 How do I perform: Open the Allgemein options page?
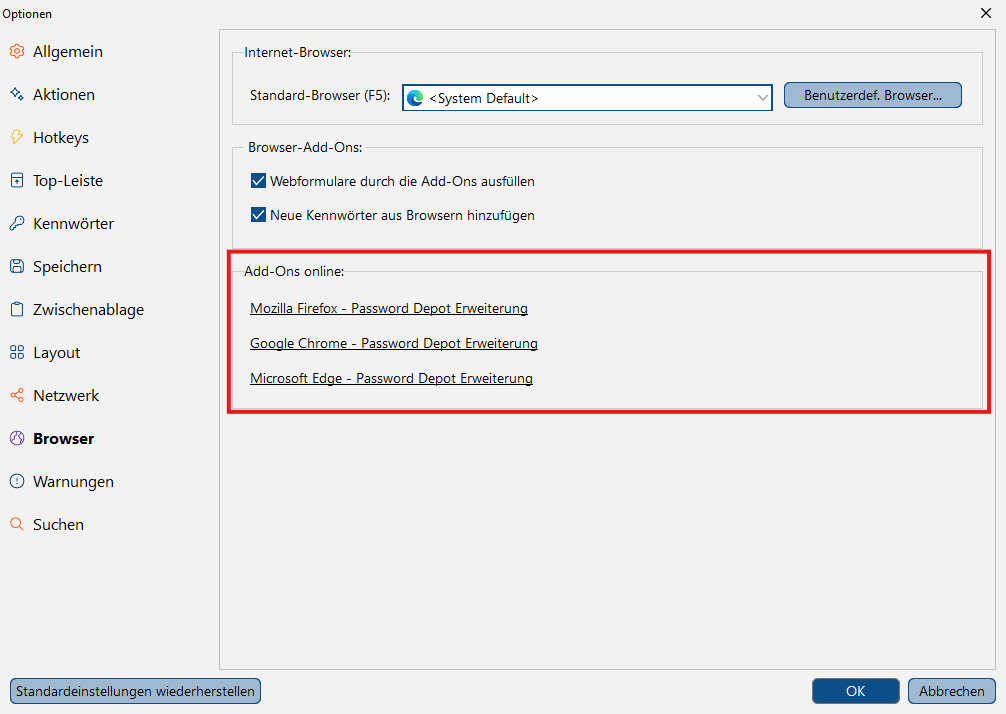pyautogui.click(x=68, y=51)
